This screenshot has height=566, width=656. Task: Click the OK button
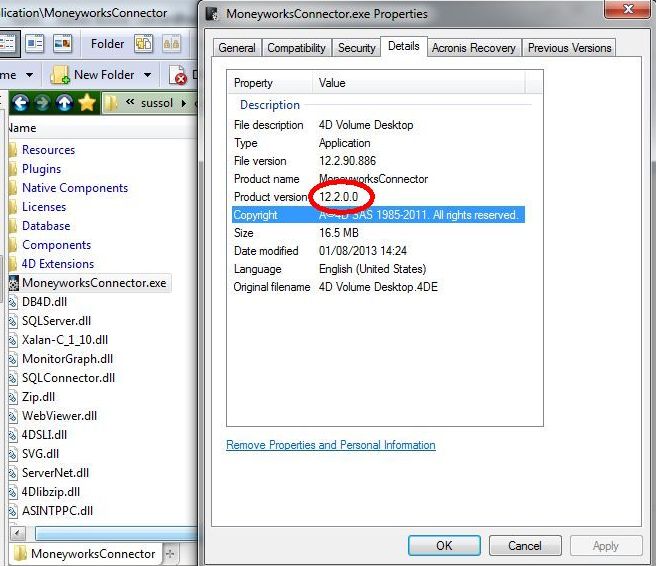pos(444,546)
